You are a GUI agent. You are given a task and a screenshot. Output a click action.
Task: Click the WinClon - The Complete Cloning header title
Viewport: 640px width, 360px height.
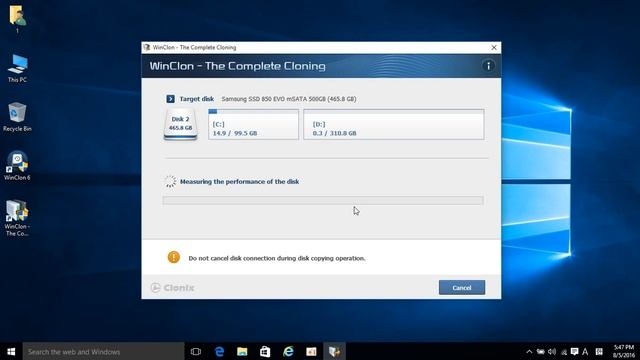(x=238, y=66)
